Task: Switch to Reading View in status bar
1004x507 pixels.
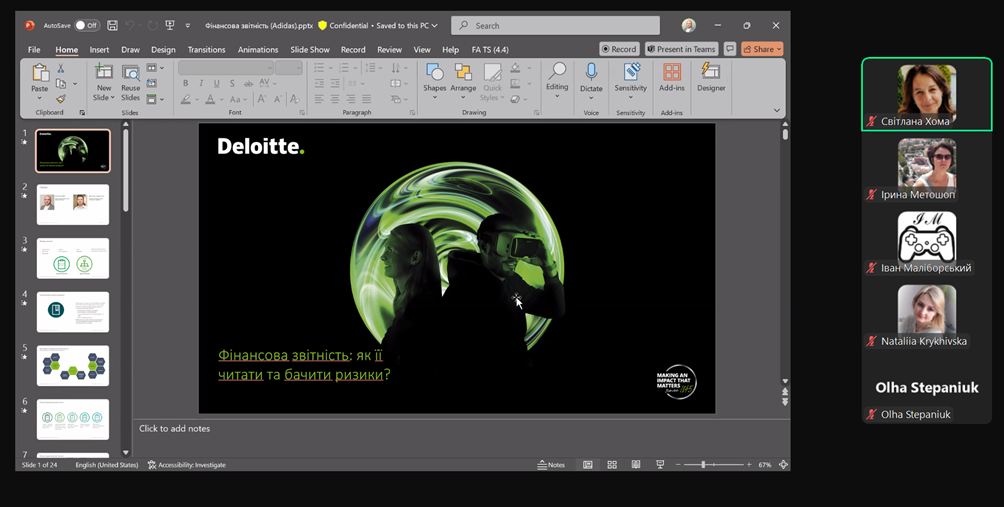Action: point(636,465)
